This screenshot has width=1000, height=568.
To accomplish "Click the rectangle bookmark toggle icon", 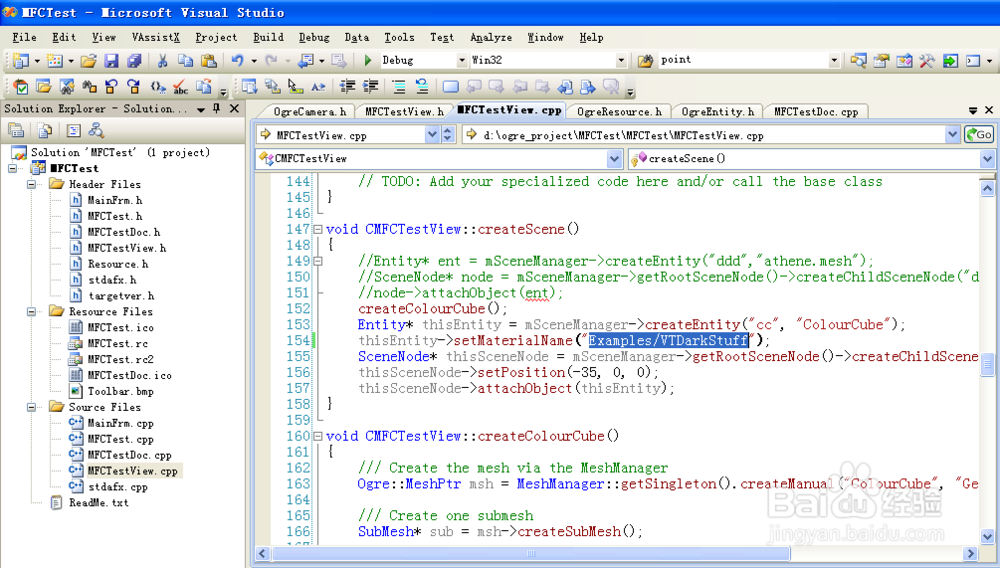I will 450,87.
